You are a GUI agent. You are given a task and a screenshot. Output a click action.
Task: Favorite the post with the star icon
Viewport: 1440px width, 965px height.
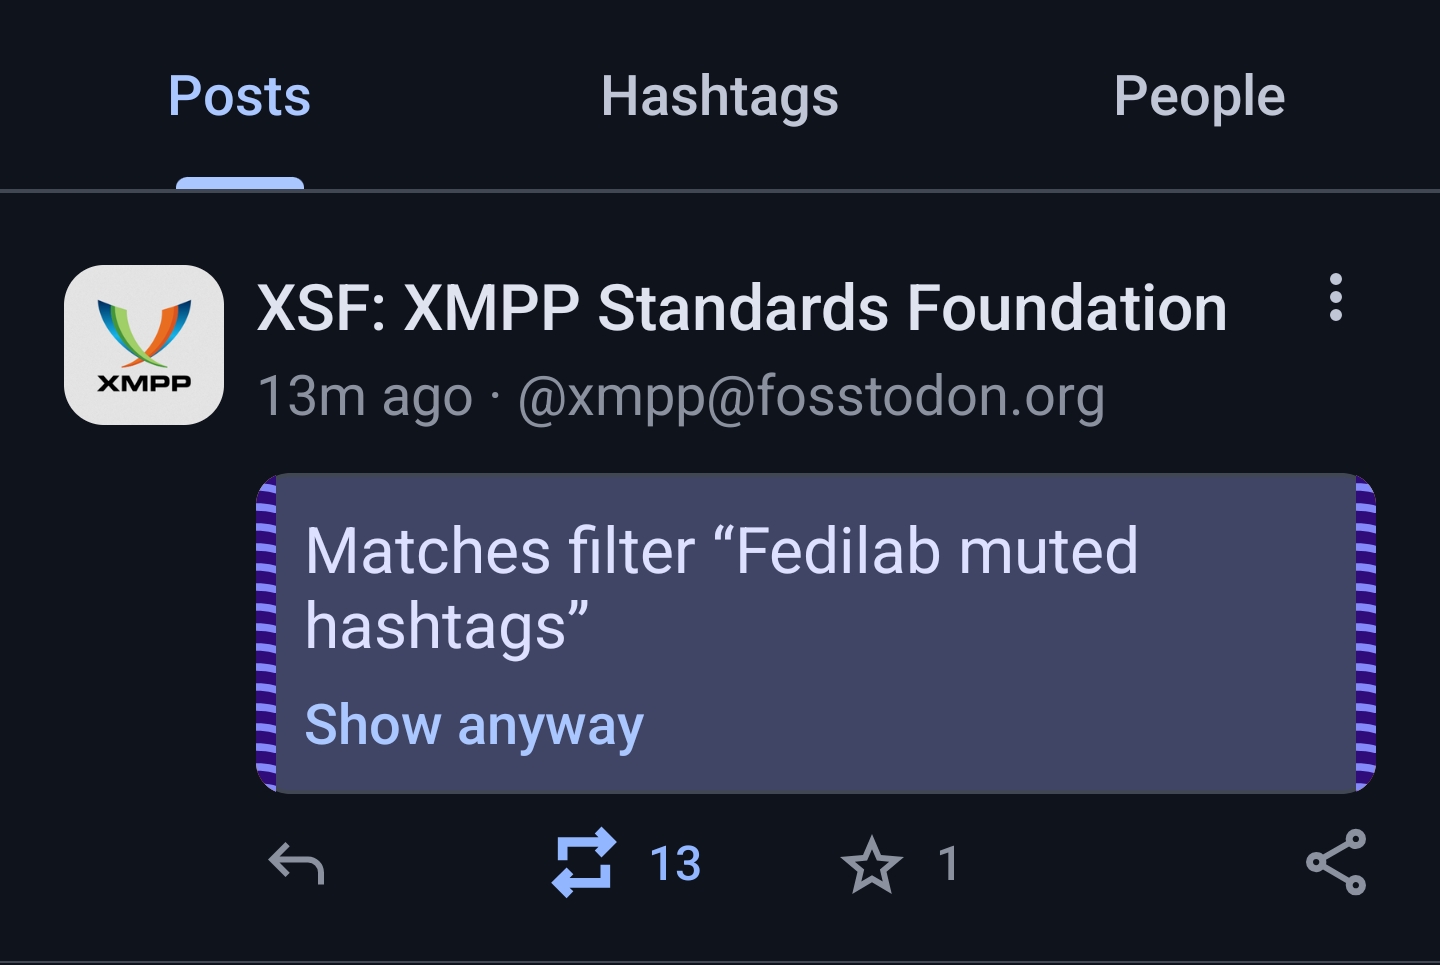pyautogui.click(x=871, y=864)
